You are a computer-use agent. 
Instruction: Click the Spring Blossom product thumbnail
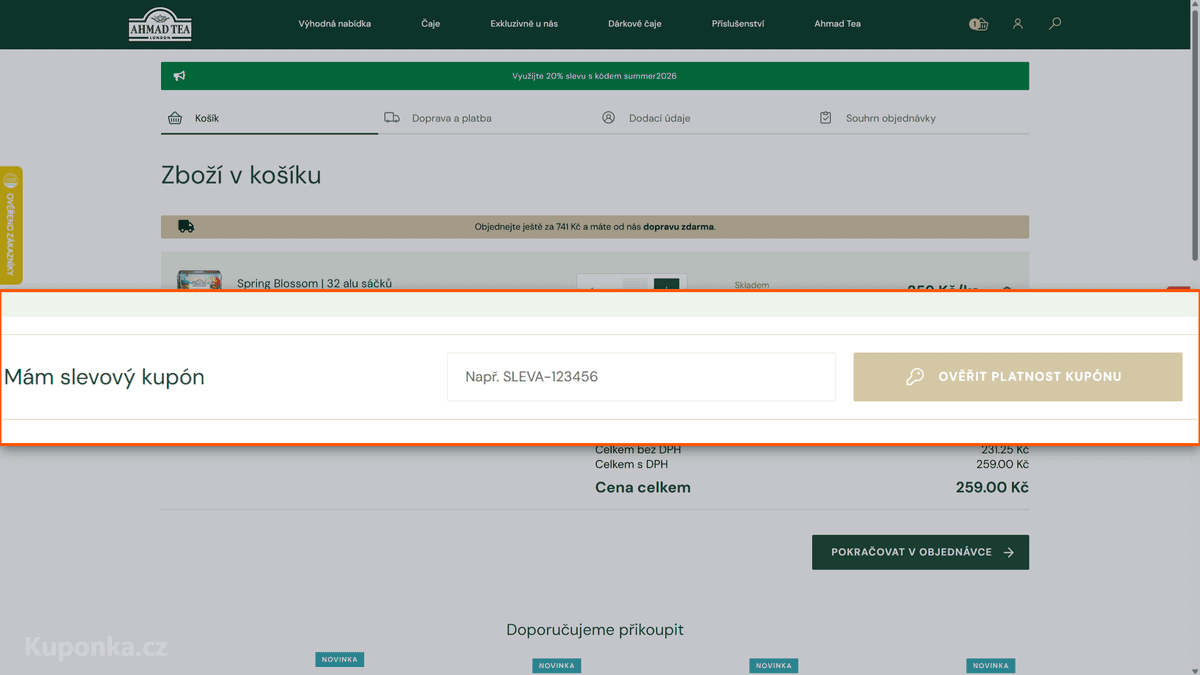click(x=199, y=280)
